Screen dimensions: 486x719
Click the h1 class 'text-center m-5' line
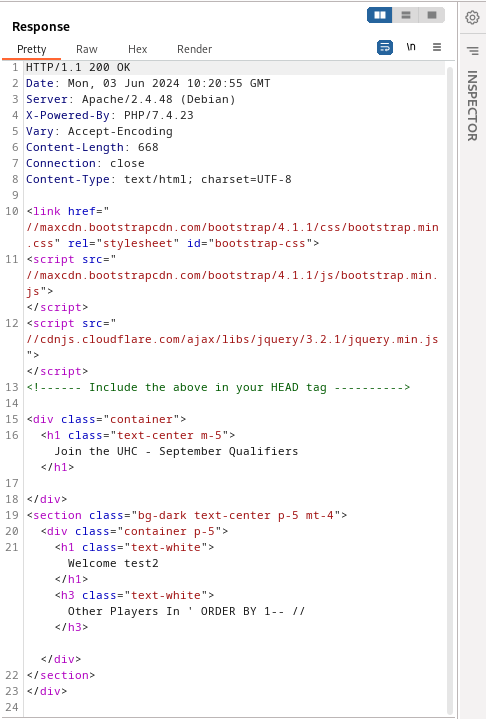tap(138, 435)
